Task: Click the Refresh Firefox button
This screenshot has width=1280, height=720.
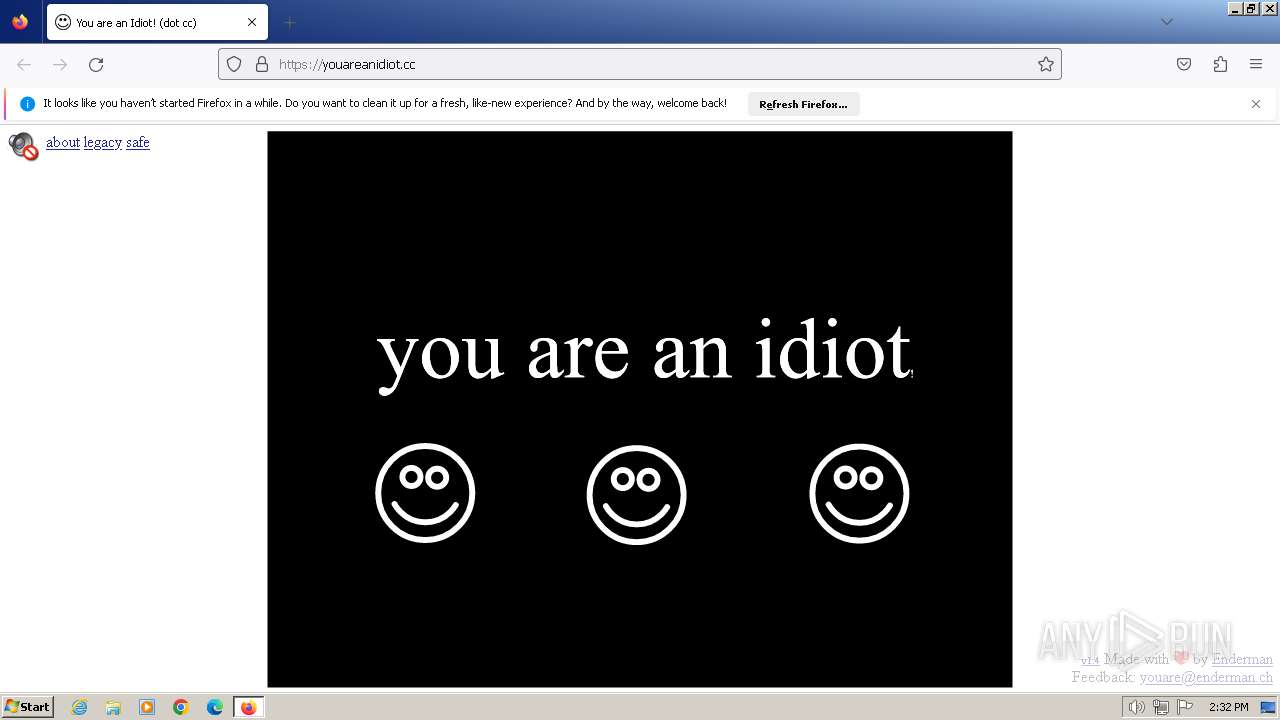Action: pos(803,104)
